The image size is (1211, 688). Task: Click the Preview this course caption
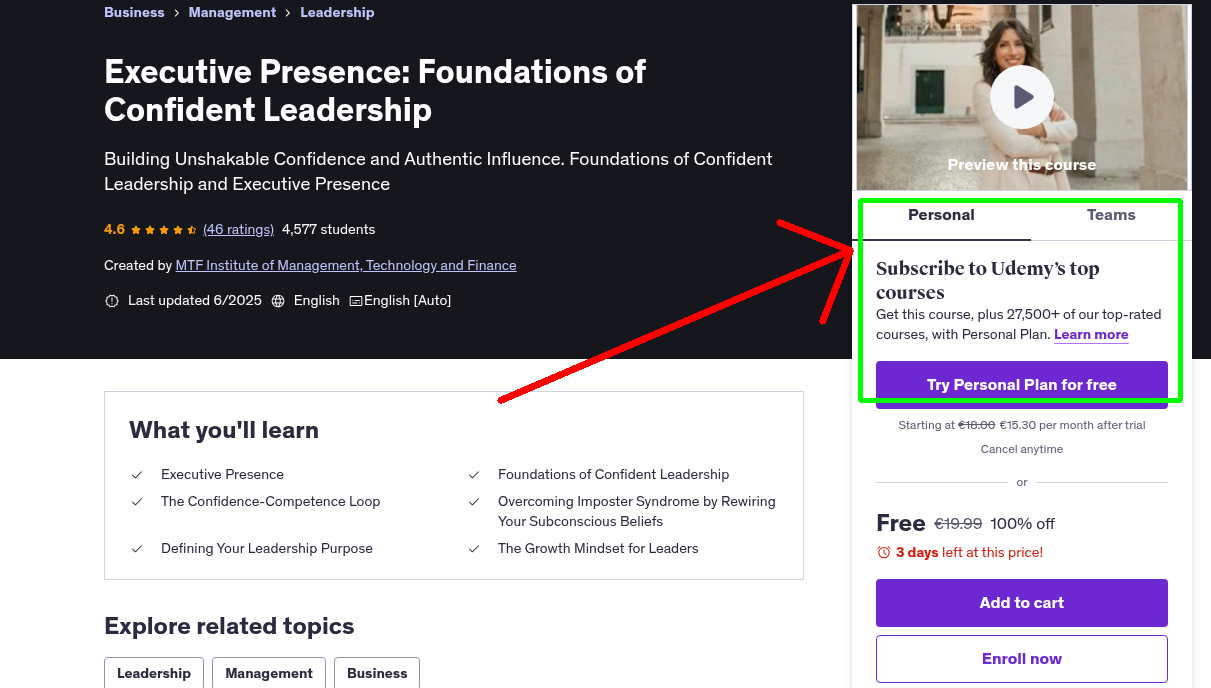(x=1022, y=165)
